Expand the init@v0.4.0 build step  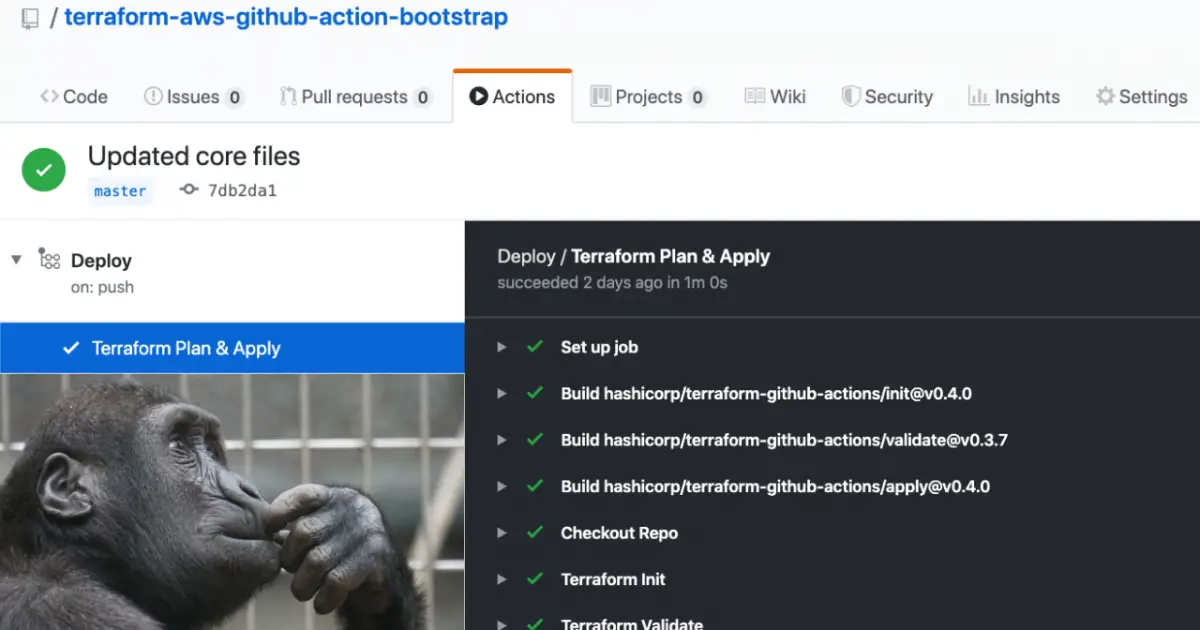click(502, 393)
